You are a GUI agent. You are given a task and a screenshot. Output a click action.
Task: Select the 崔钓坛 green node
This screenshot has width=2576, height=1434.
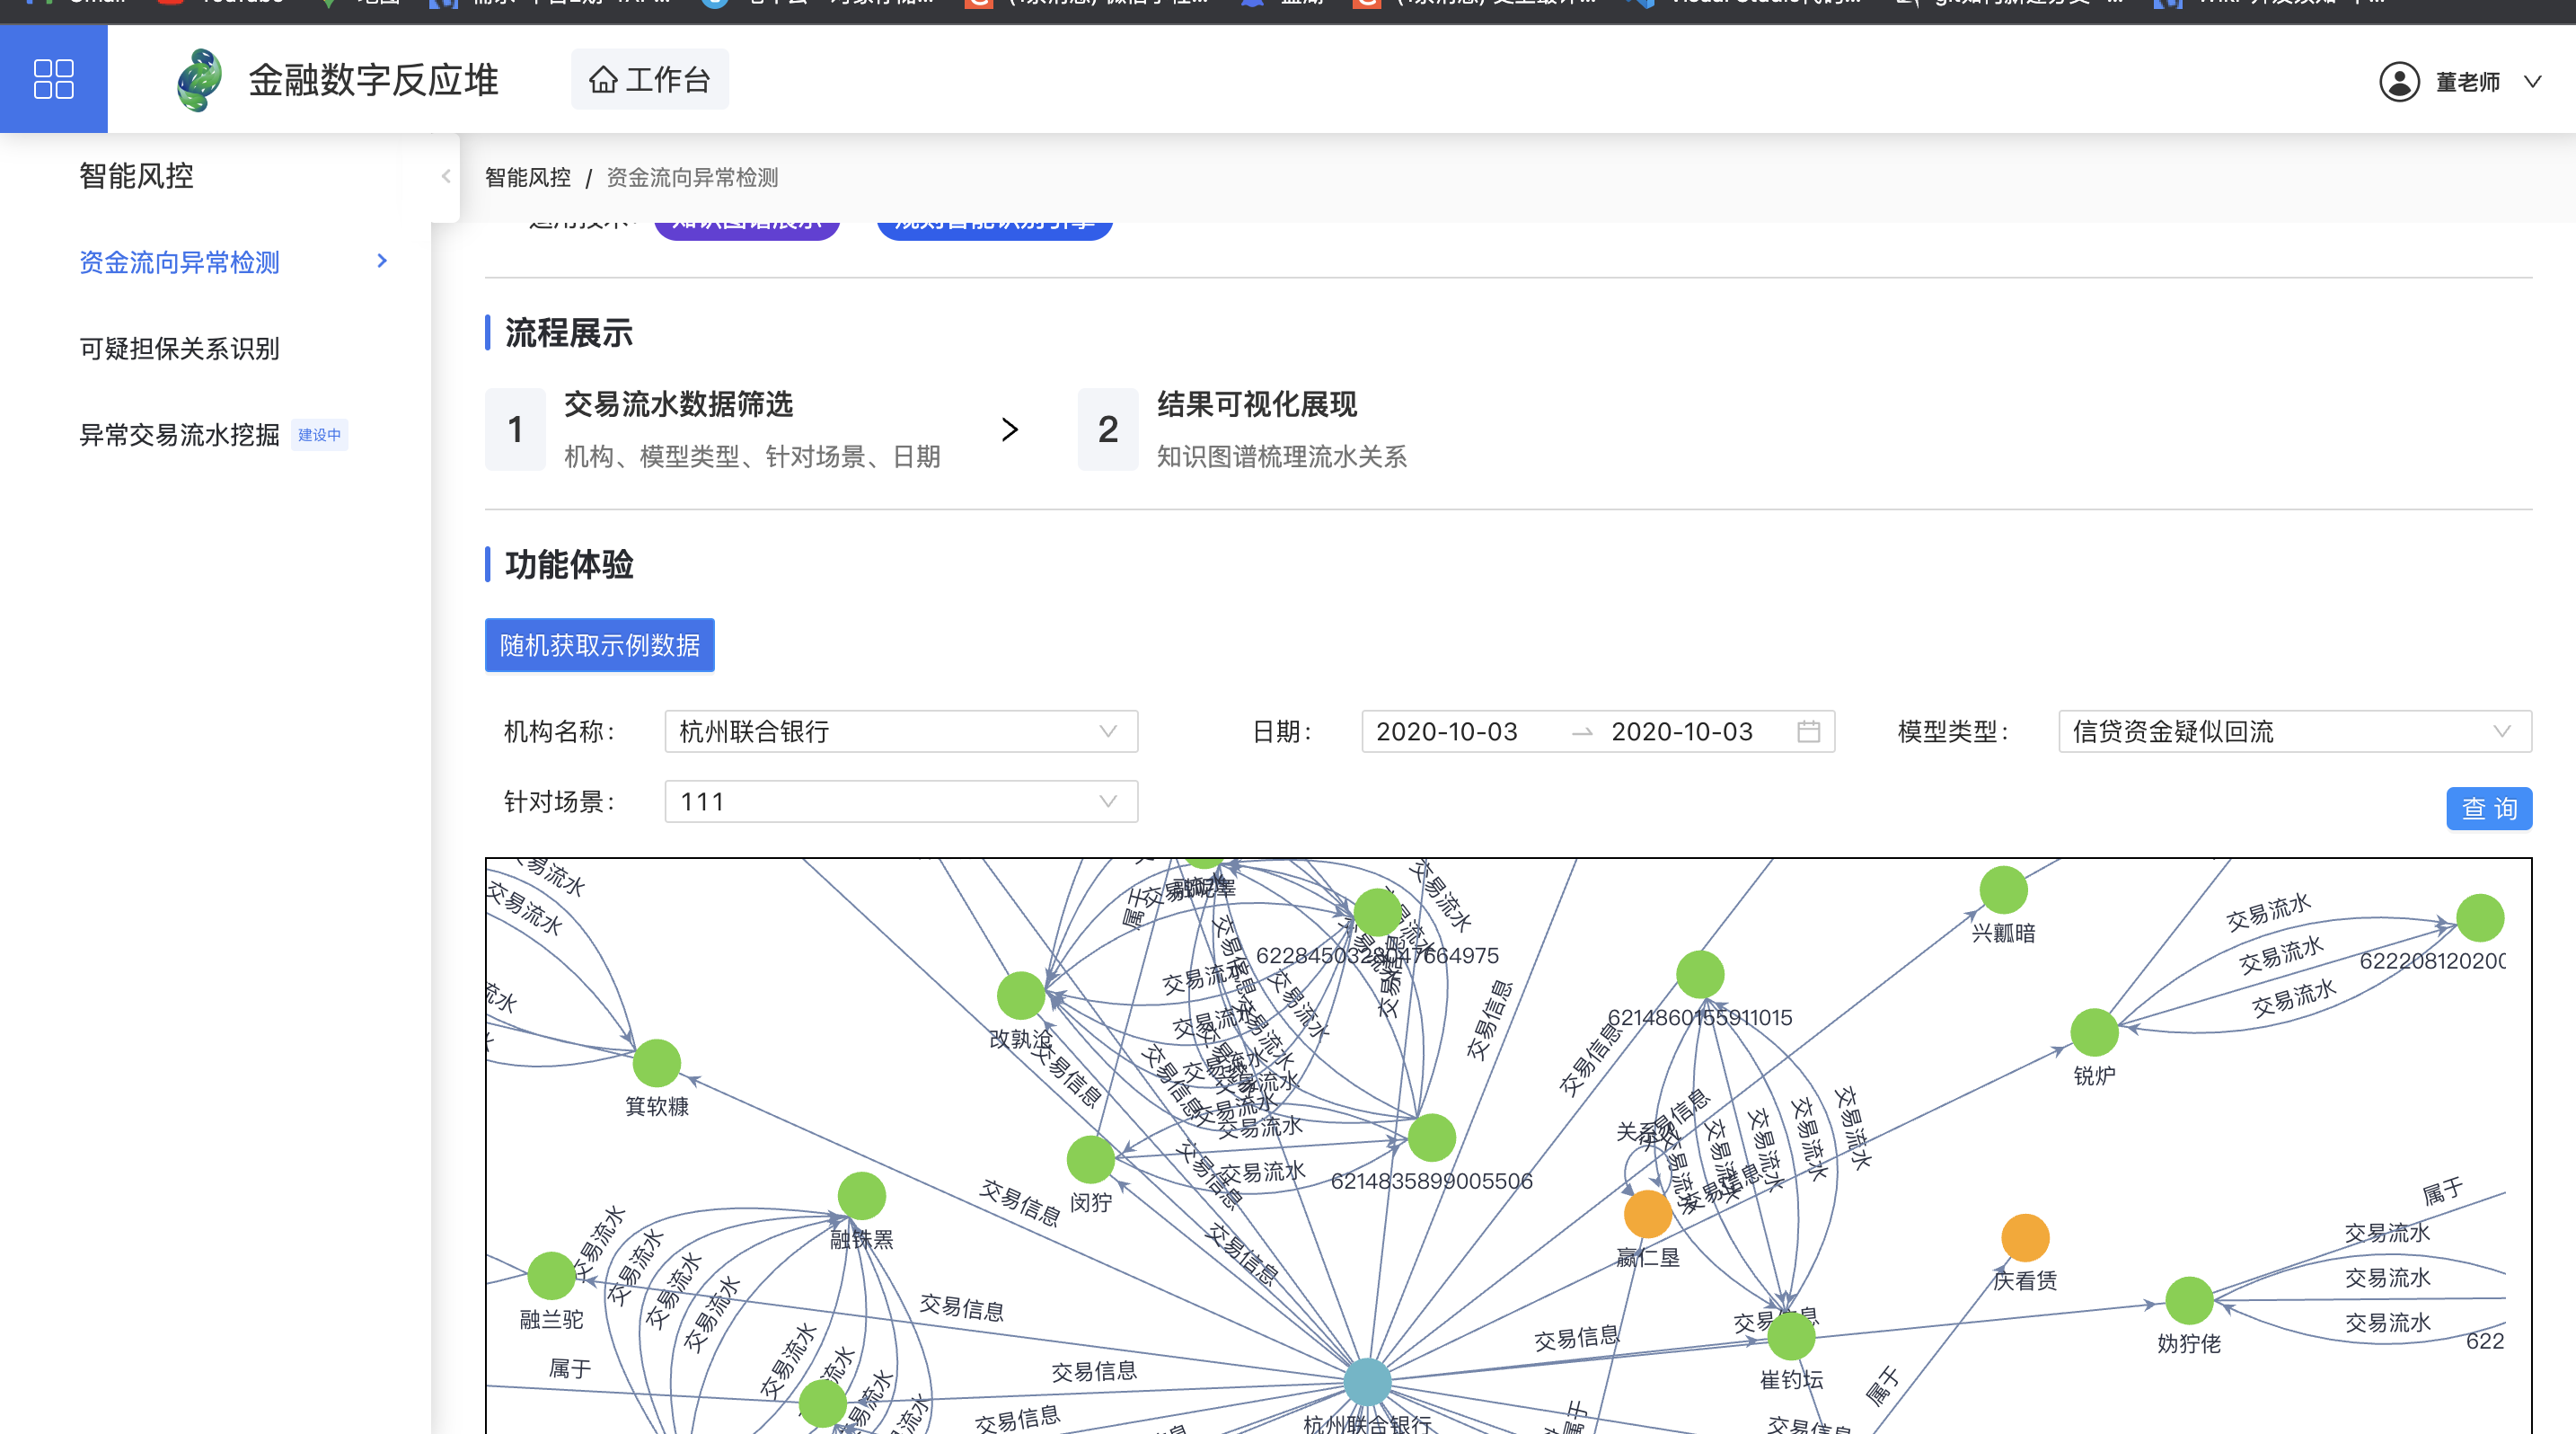coord(1791,1336)
